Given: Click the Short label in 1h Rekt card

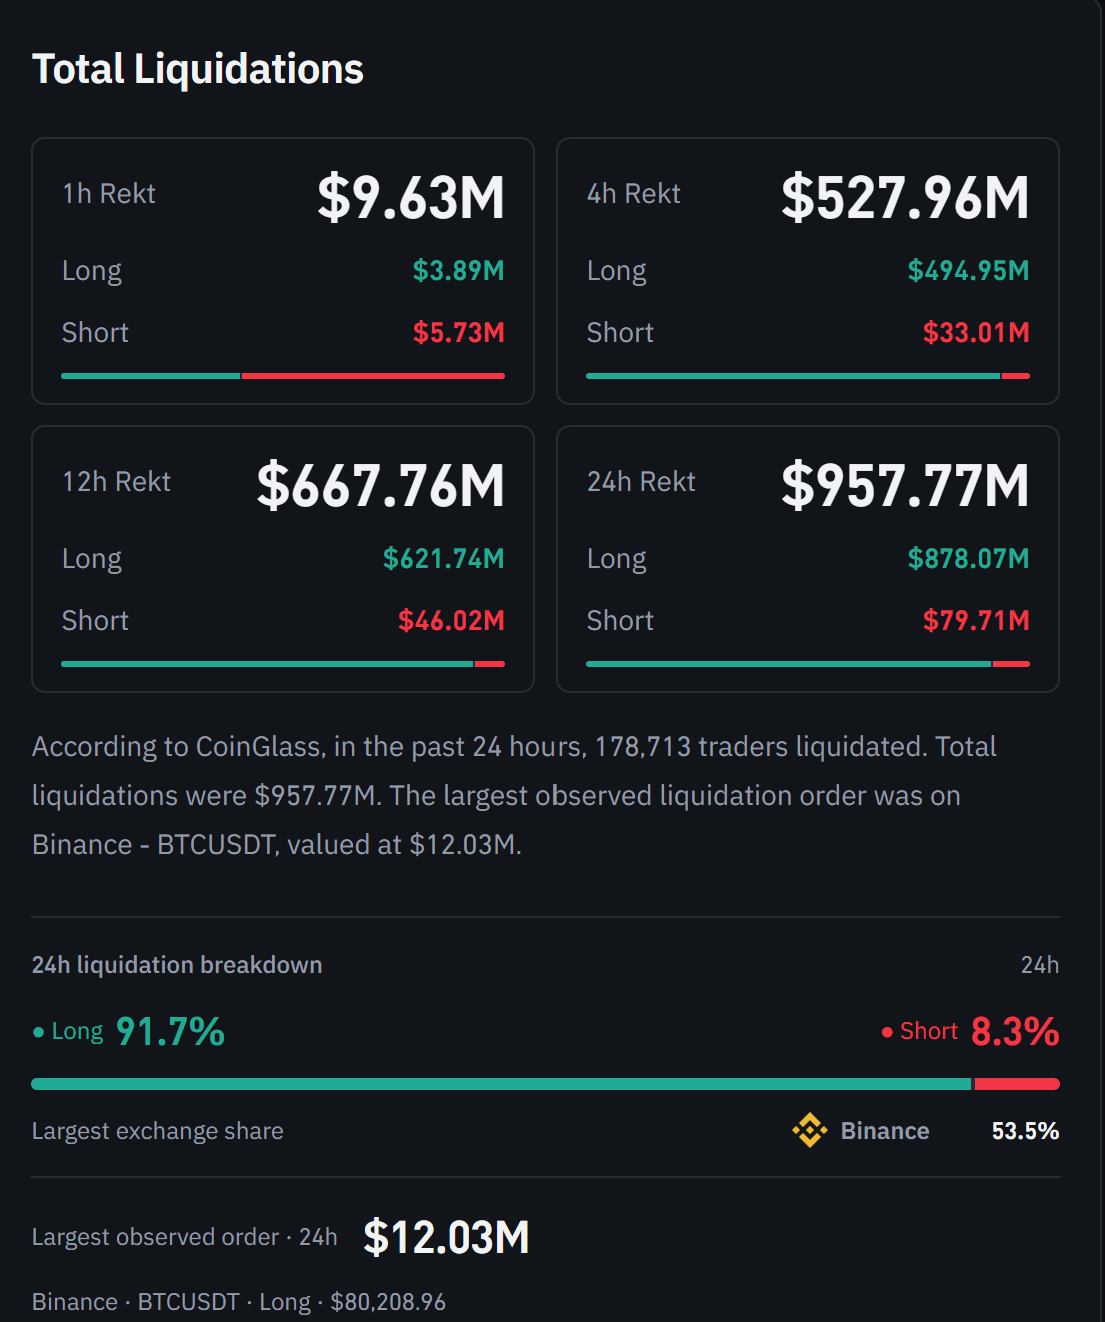Looking at the screenshot, I should point(96,333).
